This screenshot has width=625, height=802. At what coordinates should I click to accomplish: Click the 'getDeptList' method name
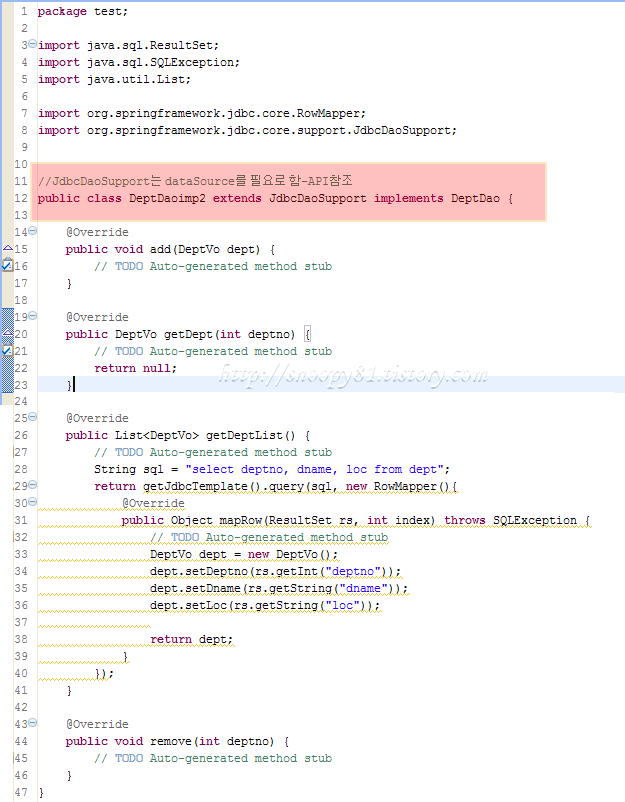click(x=244, y=435)
